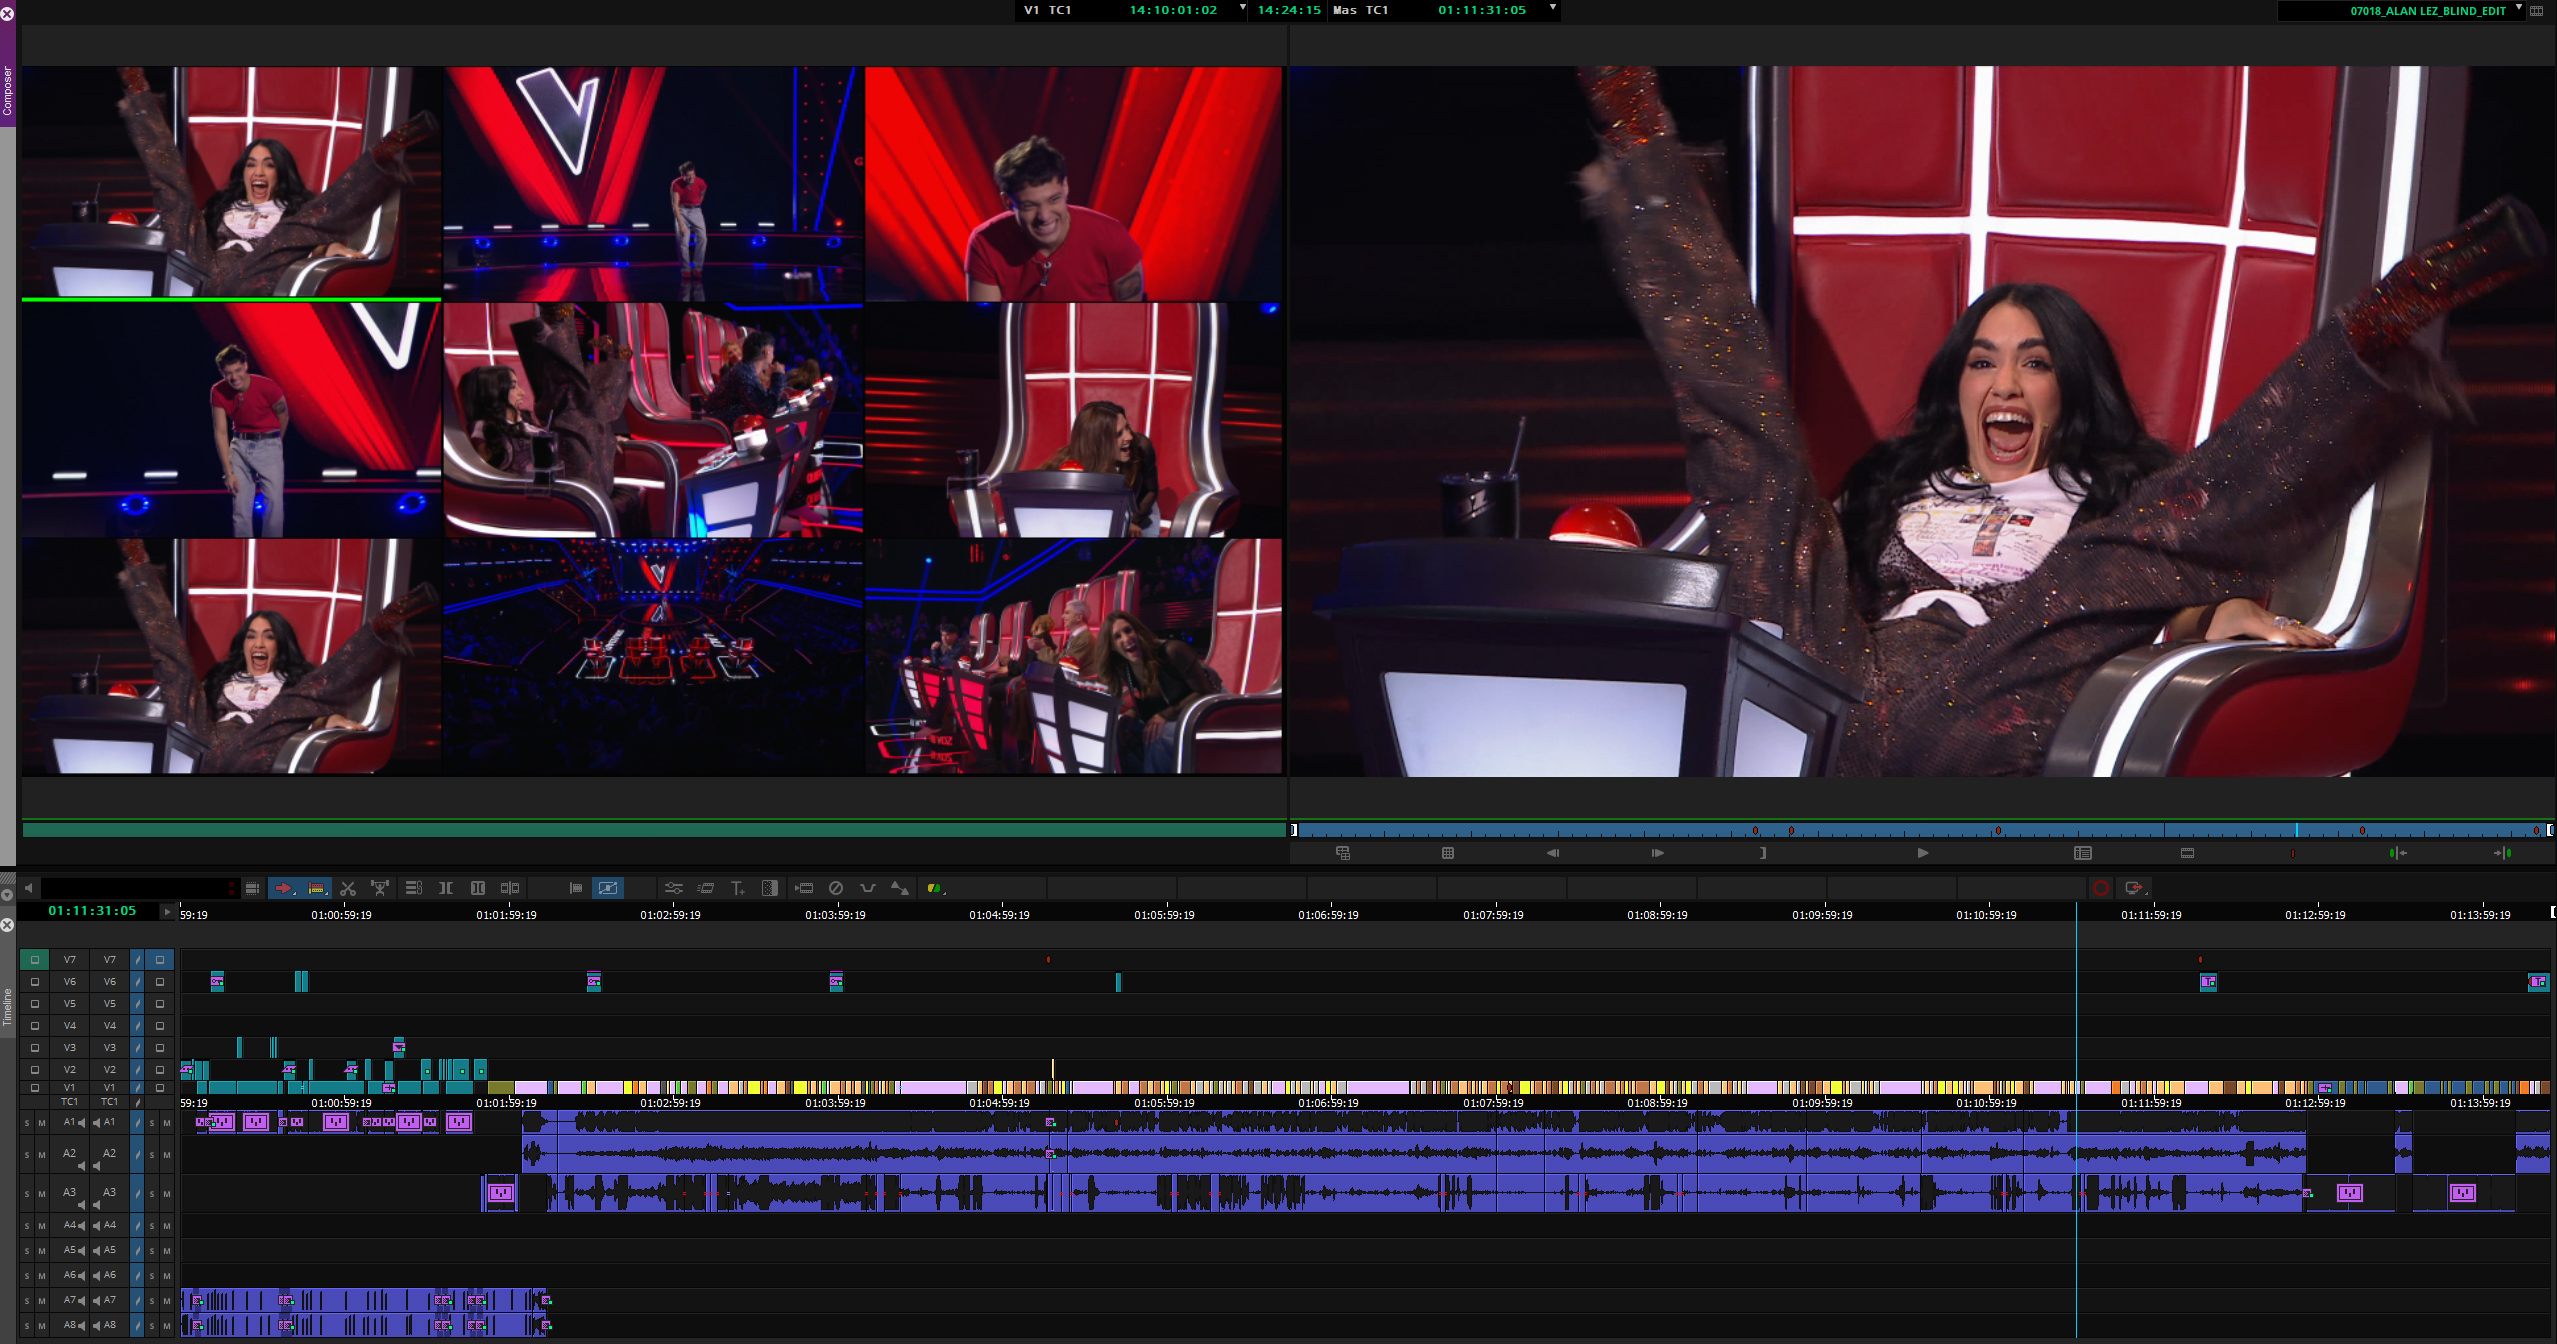Click the list-view icon under the record monitor

coord(2083,853)
